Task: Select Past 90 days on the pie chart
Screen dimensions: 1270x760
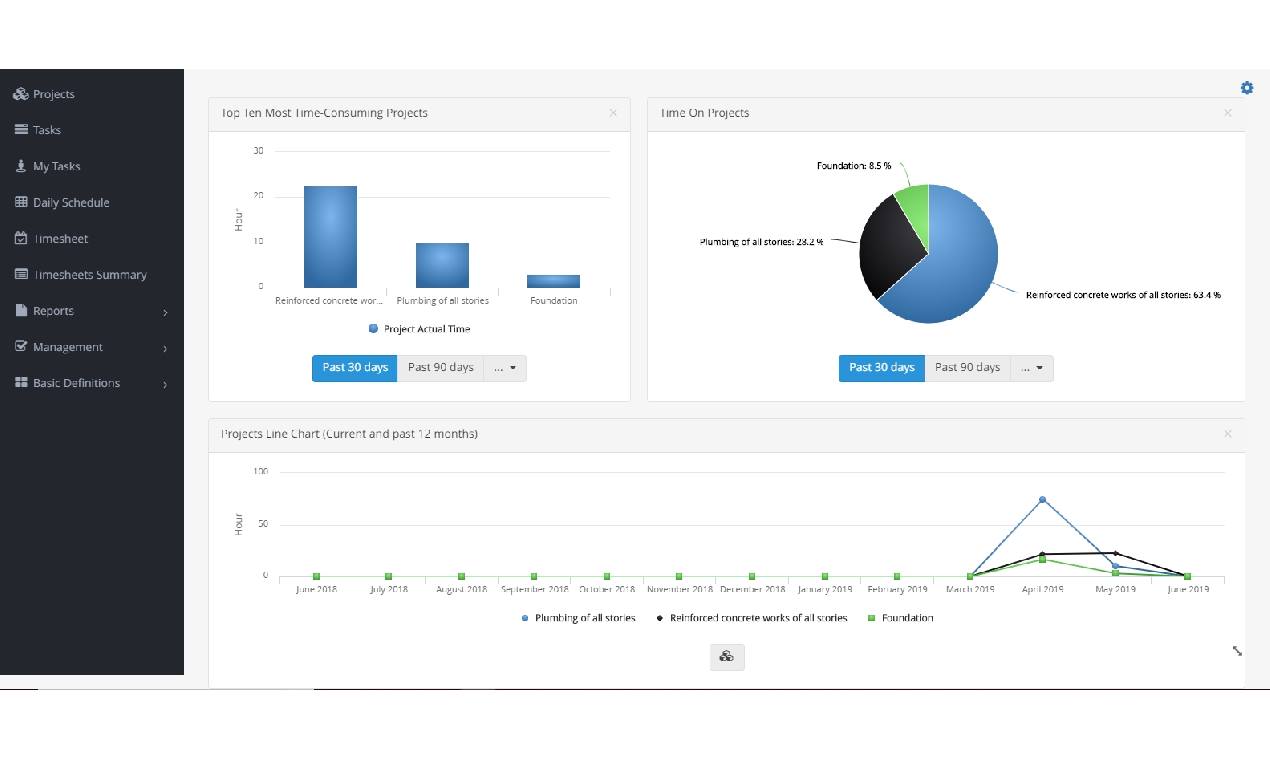Action: click(967, 368)
